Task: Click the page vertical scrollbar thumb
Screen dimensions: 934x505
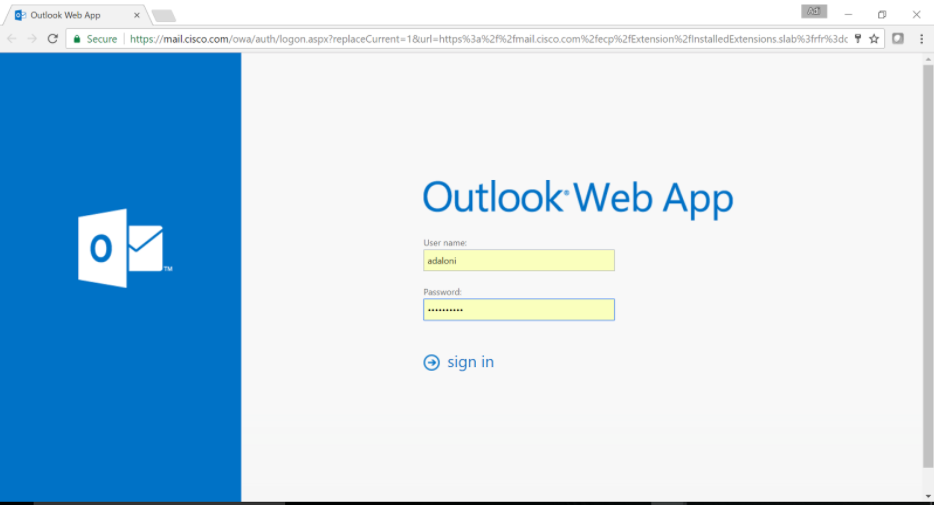Action: coord(928,265)
